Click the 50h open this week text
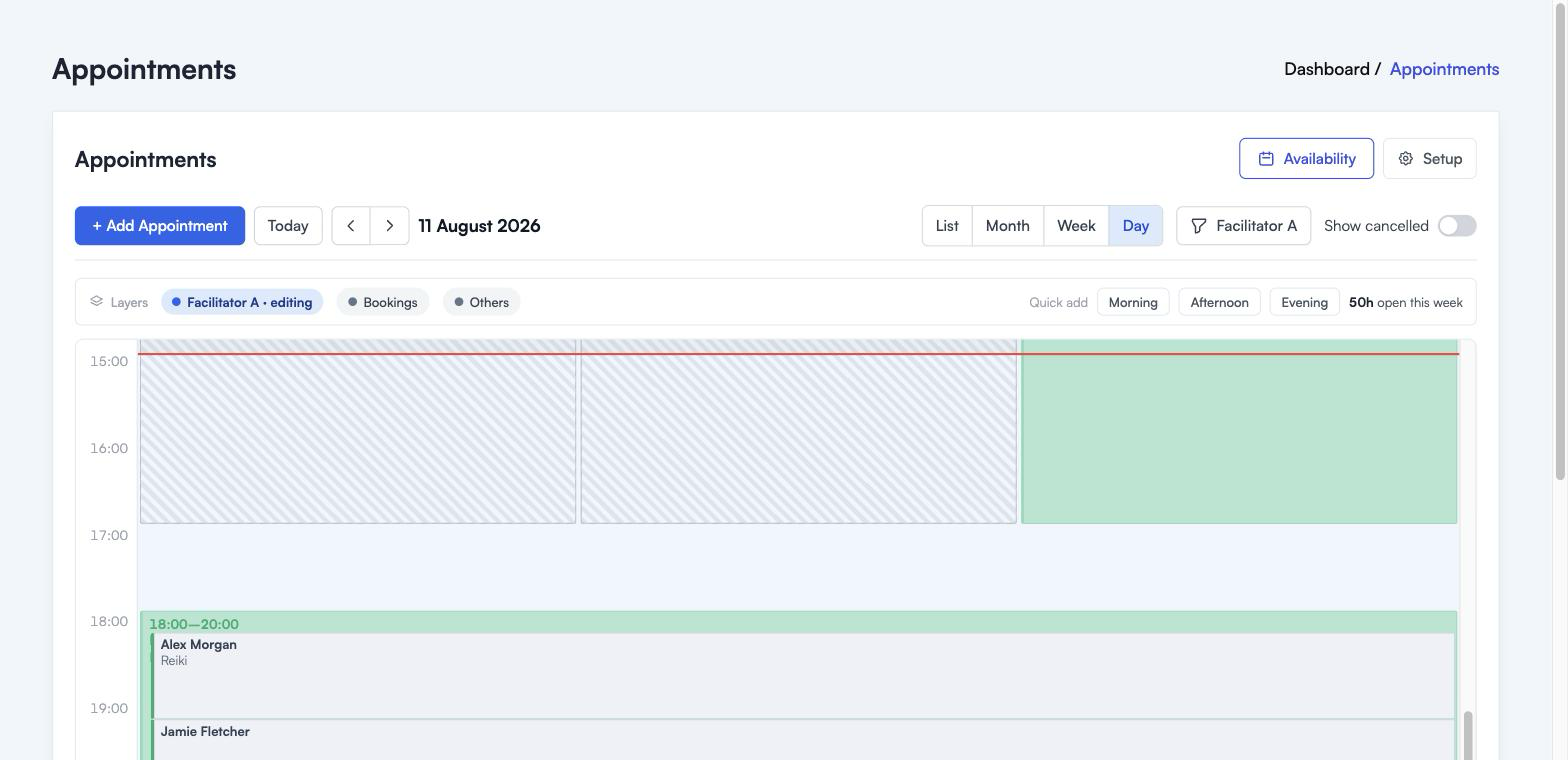Screen dimensions: 1568x760 pyautogui.click(x=1406, y=302)
